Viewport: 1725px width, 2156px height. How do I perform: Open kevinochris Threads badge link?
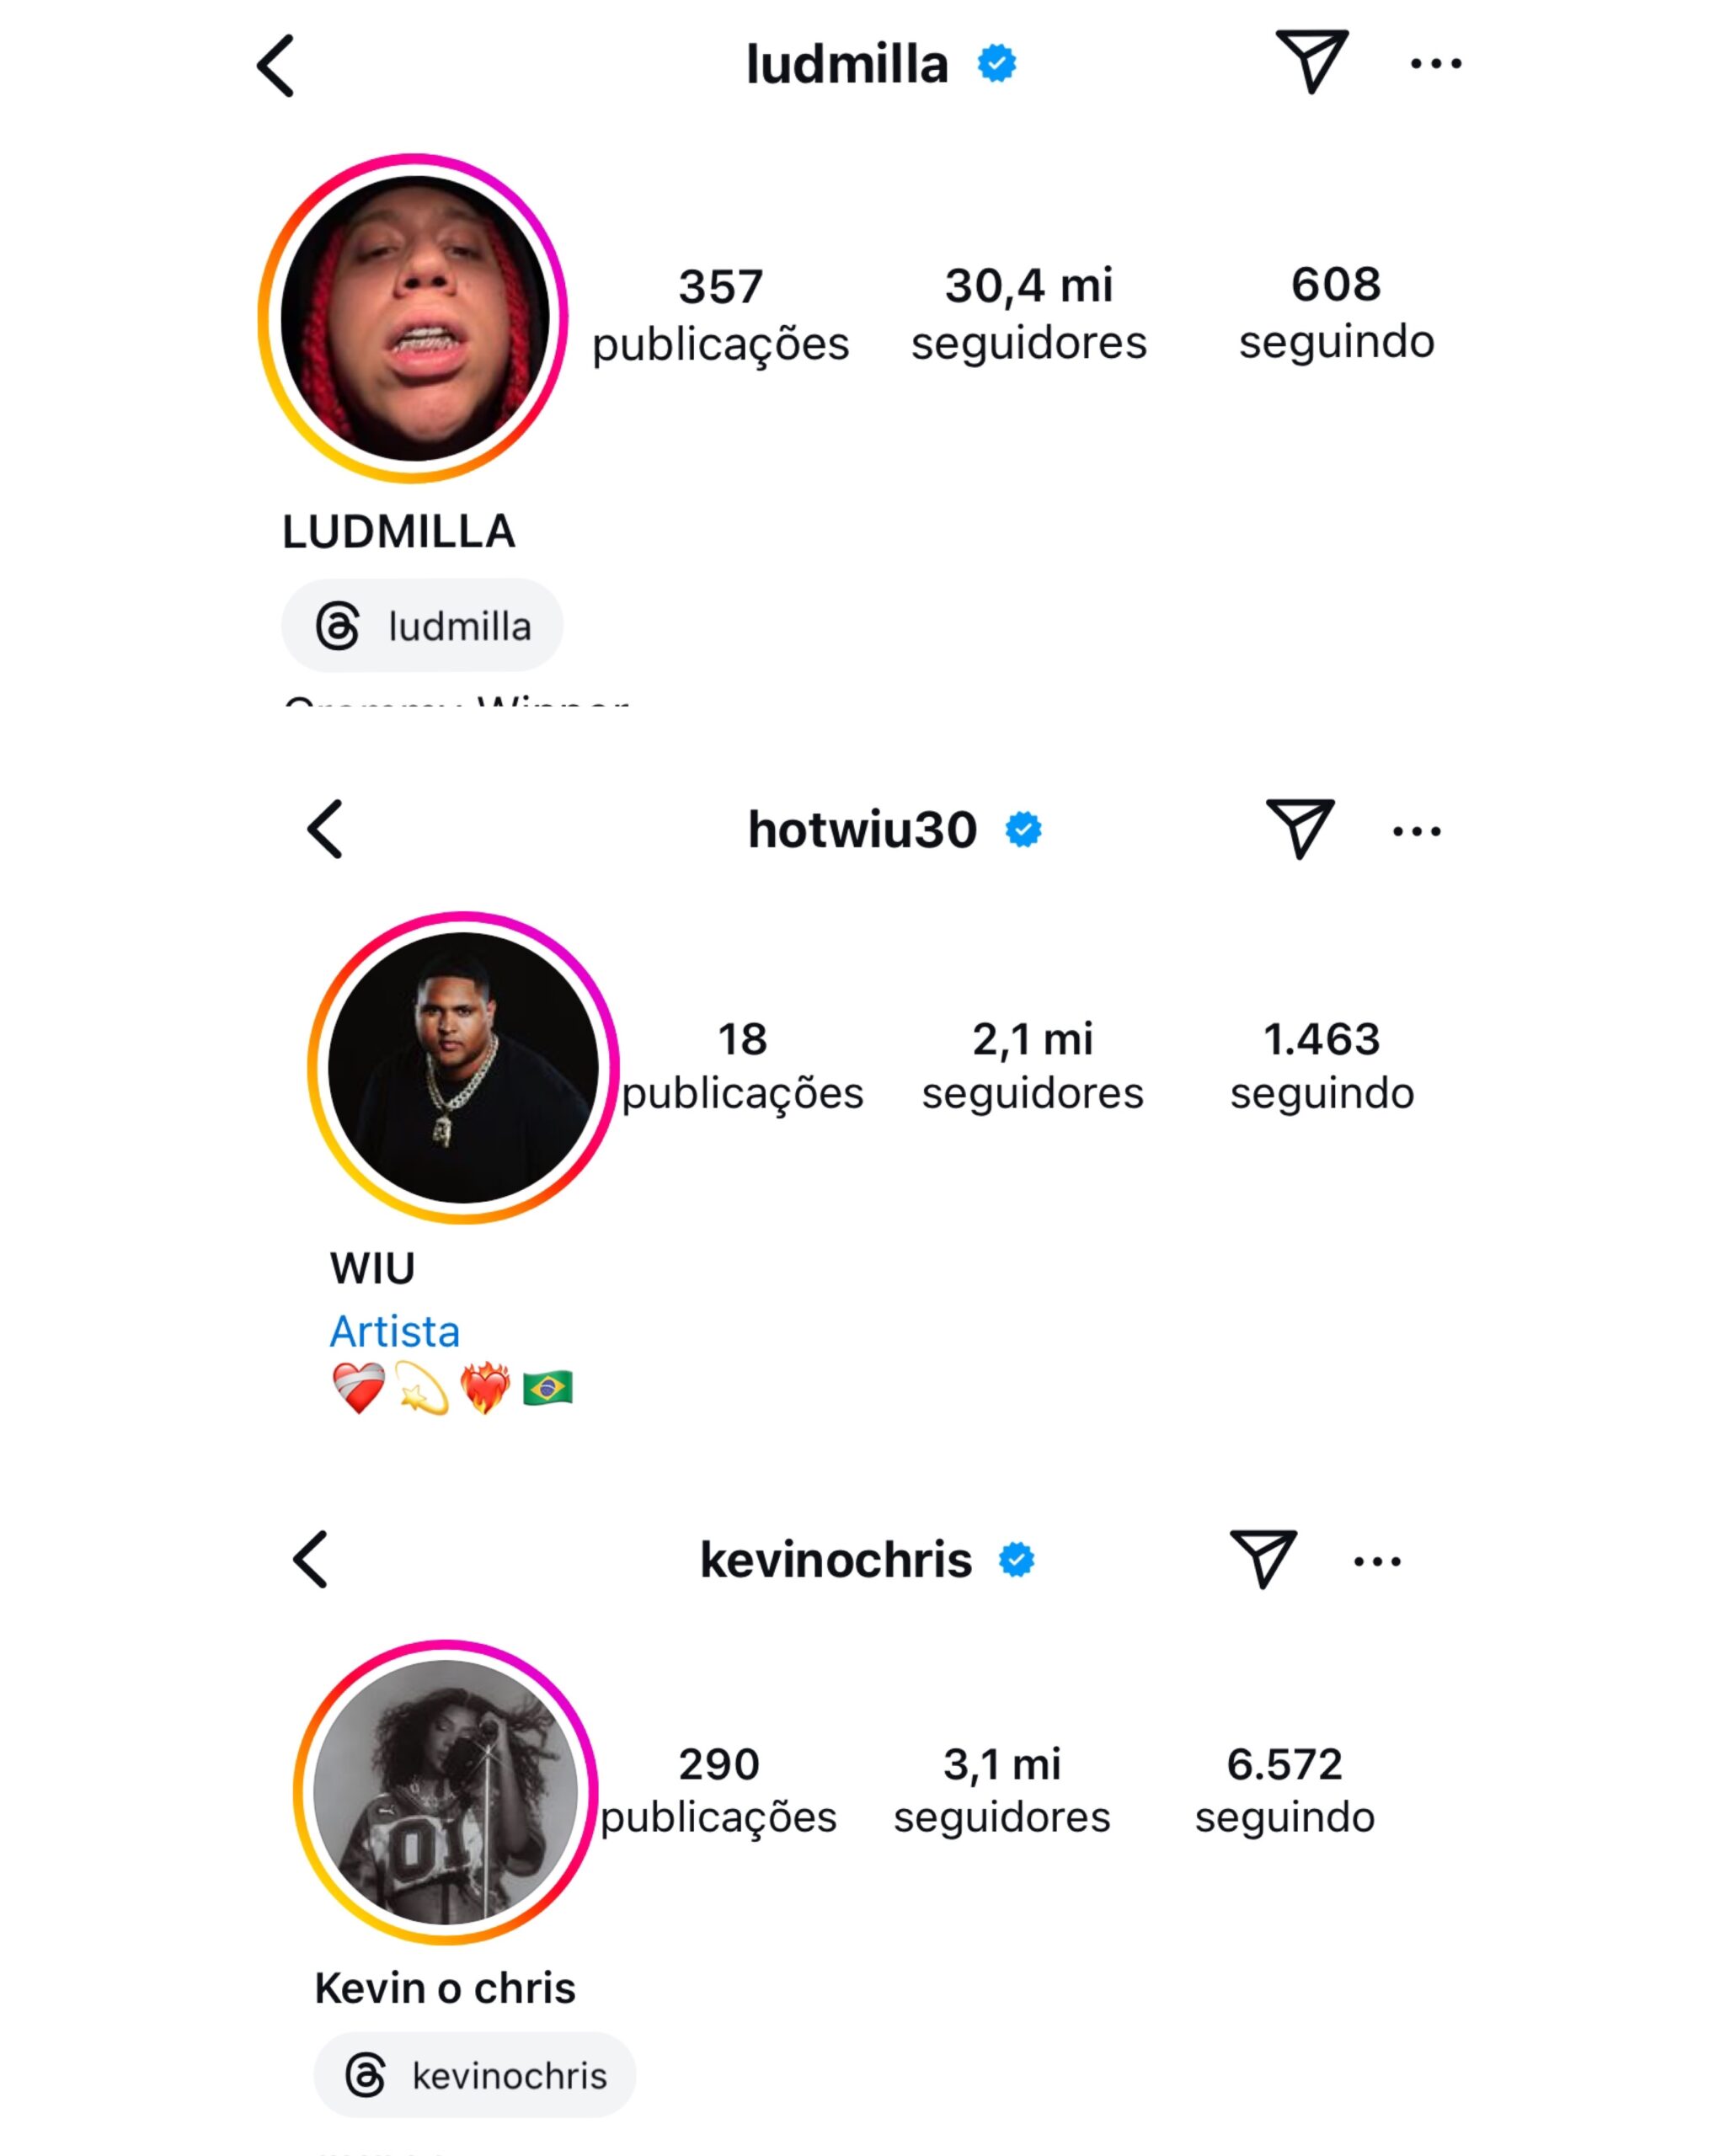coord(475,2076)
